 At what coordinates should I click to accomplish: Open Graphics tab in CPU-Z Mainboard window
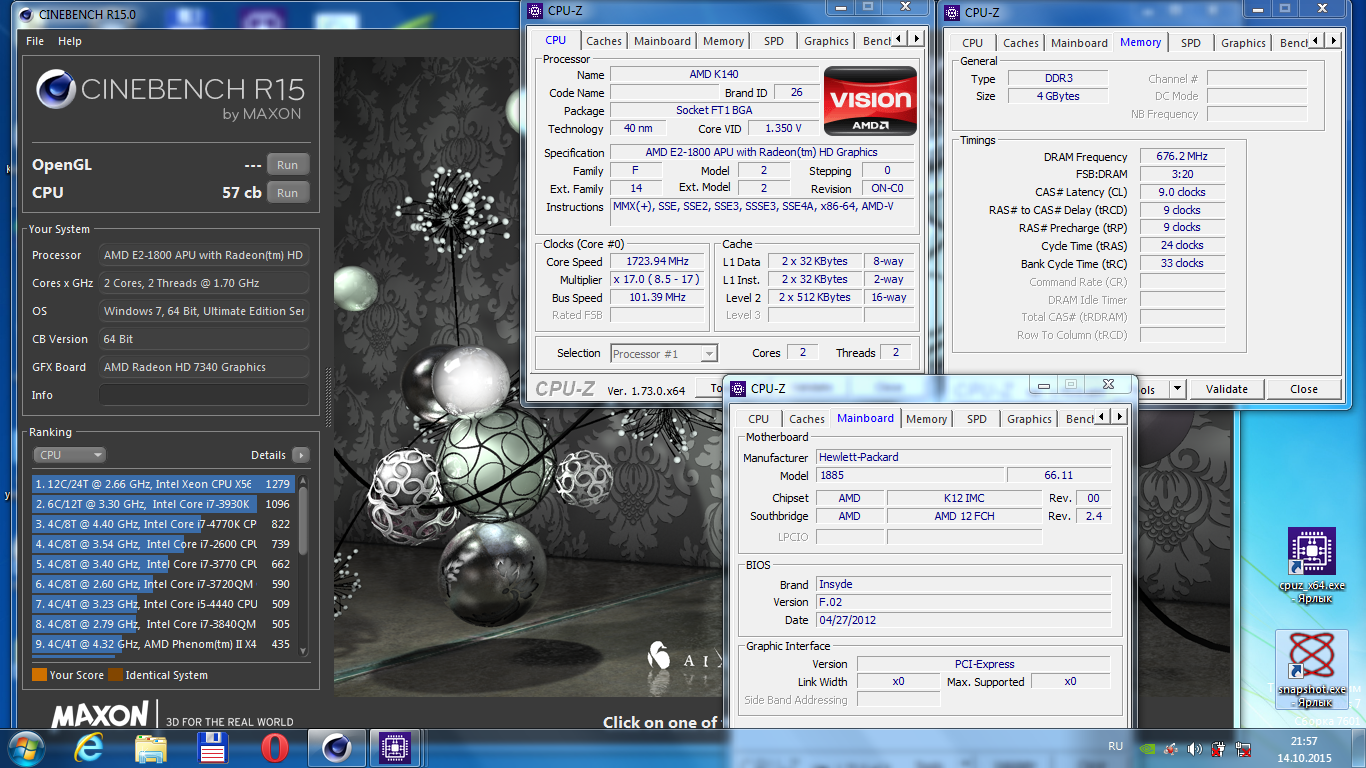[x=1029, y=419]
